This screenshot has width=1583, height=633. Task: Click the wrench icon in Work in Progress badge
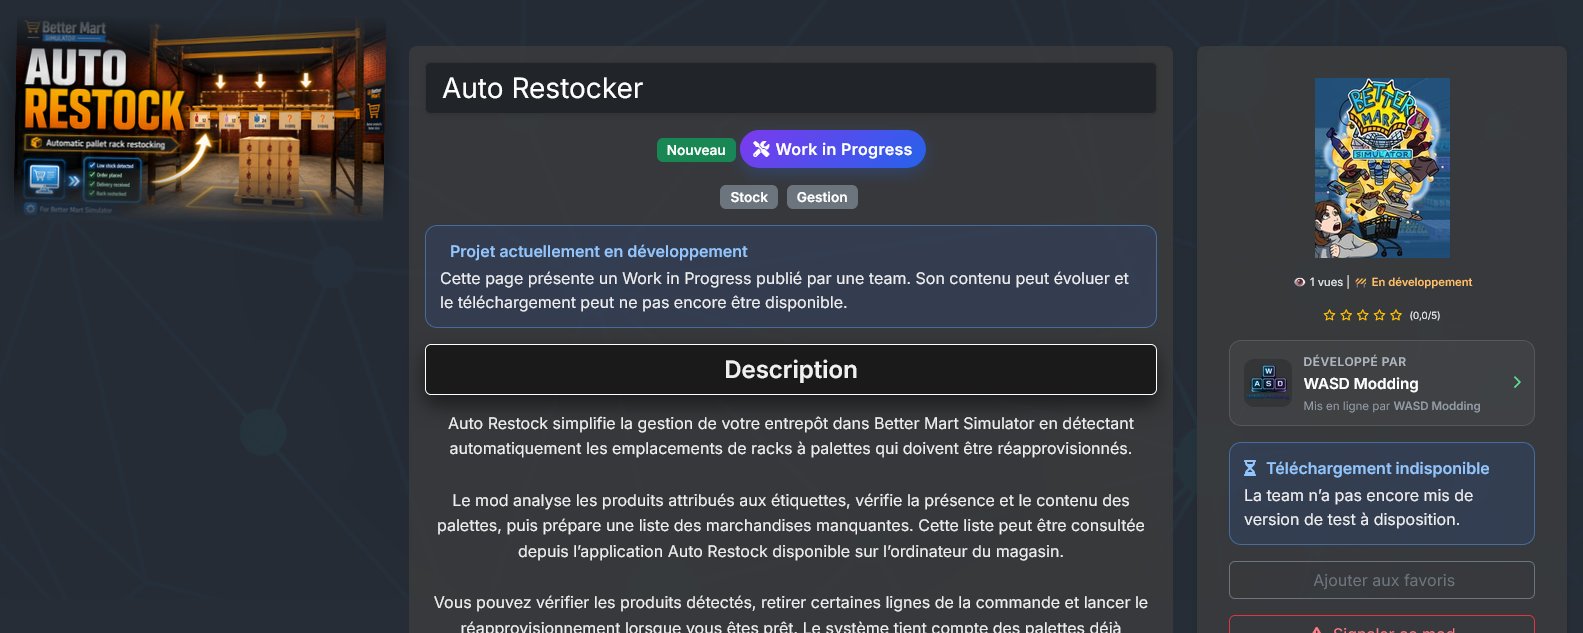point(761,149)
